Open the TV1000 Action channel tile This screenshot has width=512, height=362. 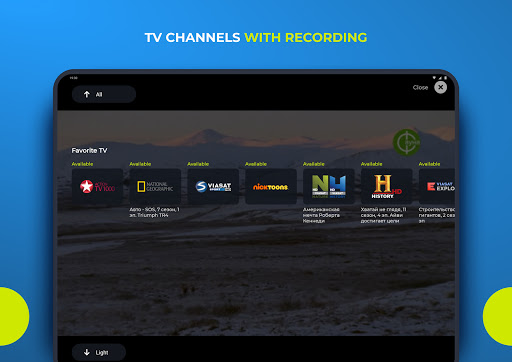coord(97,186)
